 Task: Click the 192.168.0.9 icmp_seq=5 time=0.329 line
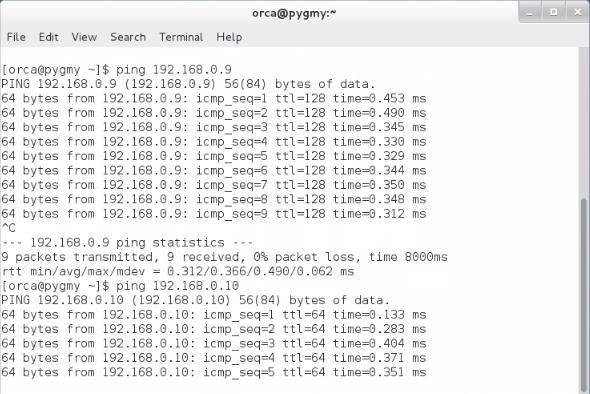pyautogui.click(x=214, y=156)
